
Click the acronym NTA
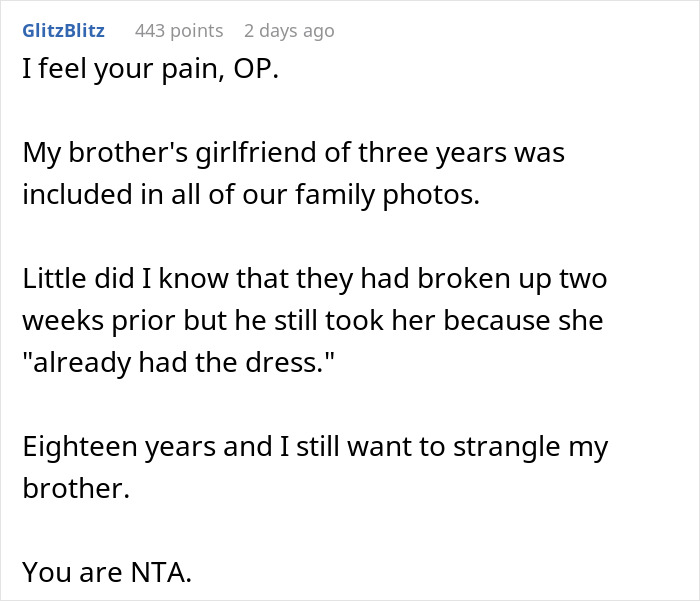tap(161, 572)
